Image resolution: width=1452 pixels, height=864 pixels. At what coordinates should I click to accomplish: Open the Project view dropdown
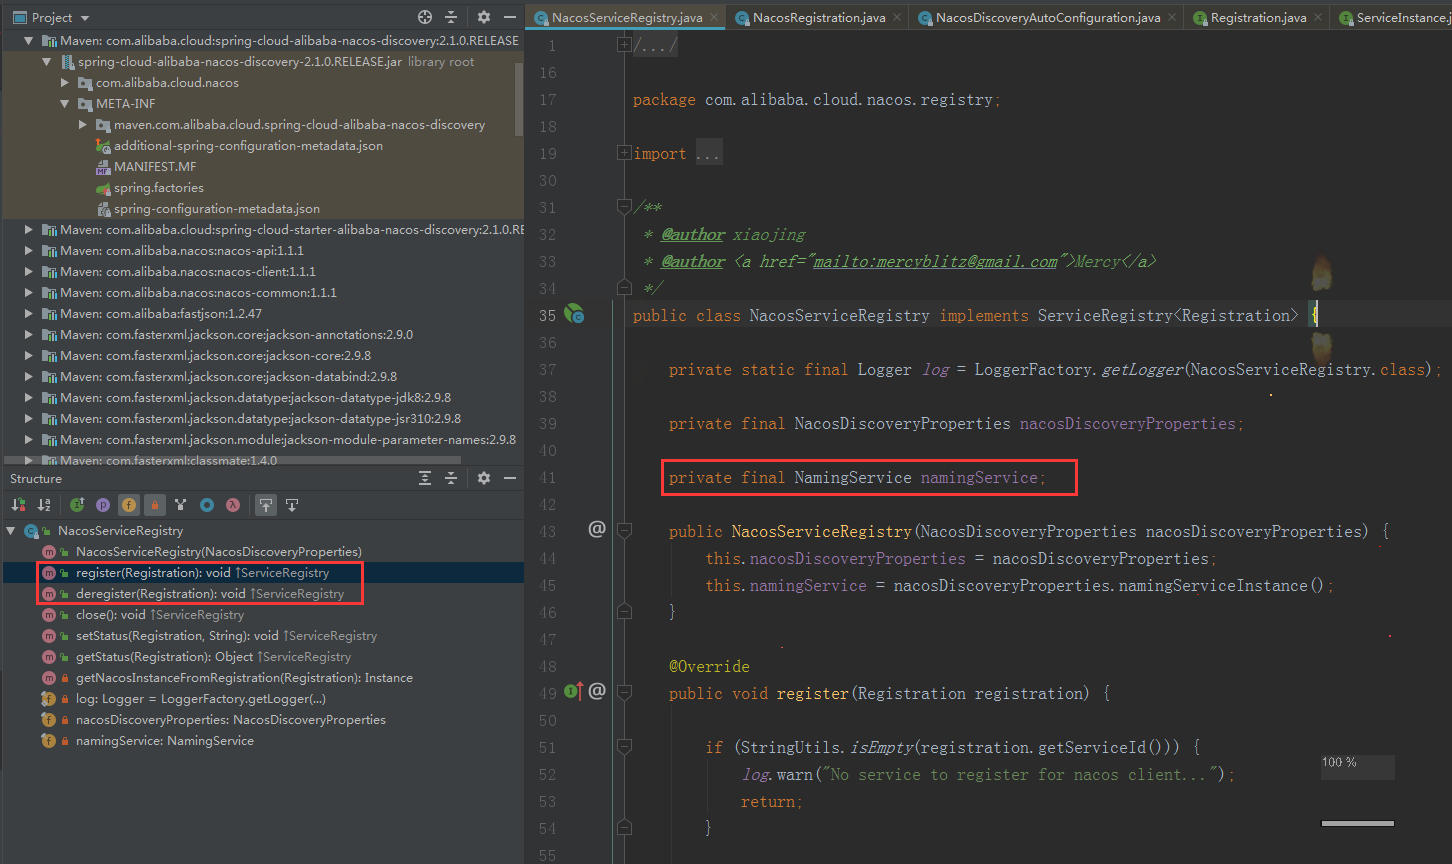pyautogui.click(x=51, y=17)
